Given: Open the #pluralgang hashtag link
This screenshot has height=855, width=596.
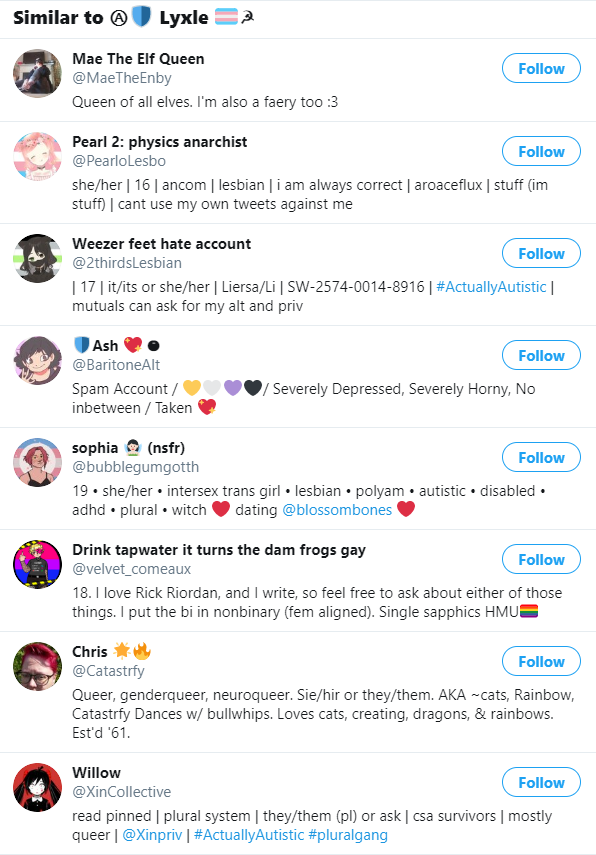Looking at the screenshot, I should click(348, 835).
